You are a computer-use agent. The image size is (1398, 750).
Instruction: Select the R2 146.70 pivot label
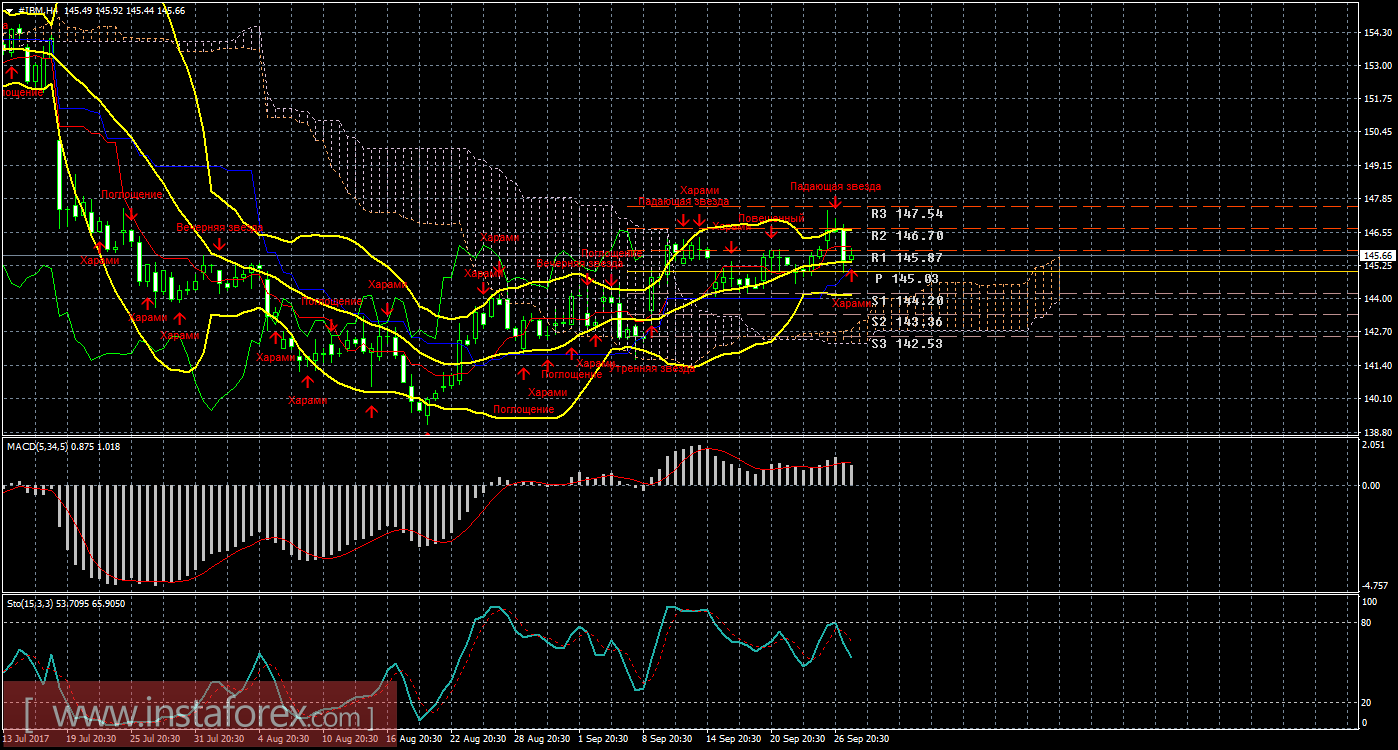tap(906, 236)
